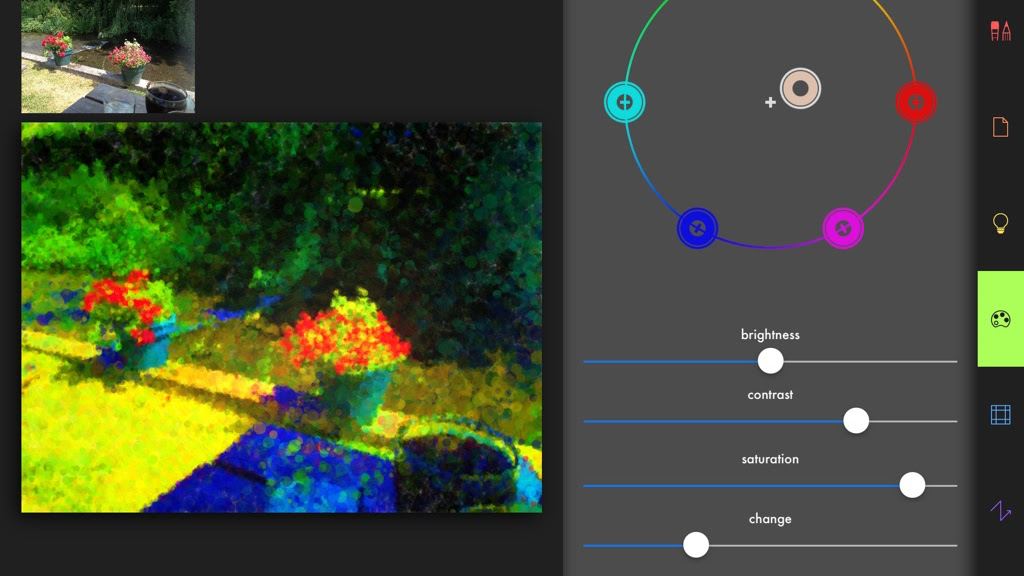Screen dimensions: 1024x576
Task: Click the brightness slider knob
Action: 770,360
